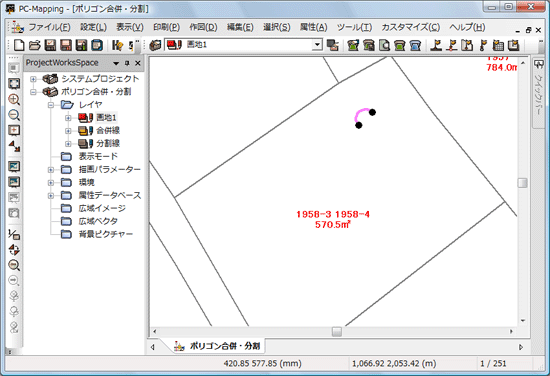Open the 編集(E) menu
The width and height of the screenshot is (550, 376).
(240, 27)
